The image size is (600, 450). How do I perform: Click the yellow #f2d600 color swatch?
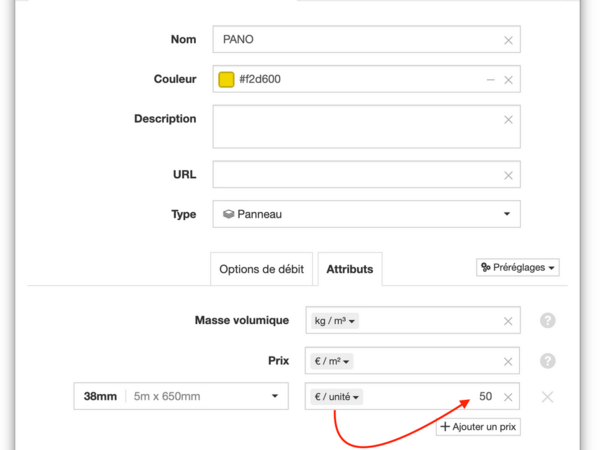click(x=226, y=80)
